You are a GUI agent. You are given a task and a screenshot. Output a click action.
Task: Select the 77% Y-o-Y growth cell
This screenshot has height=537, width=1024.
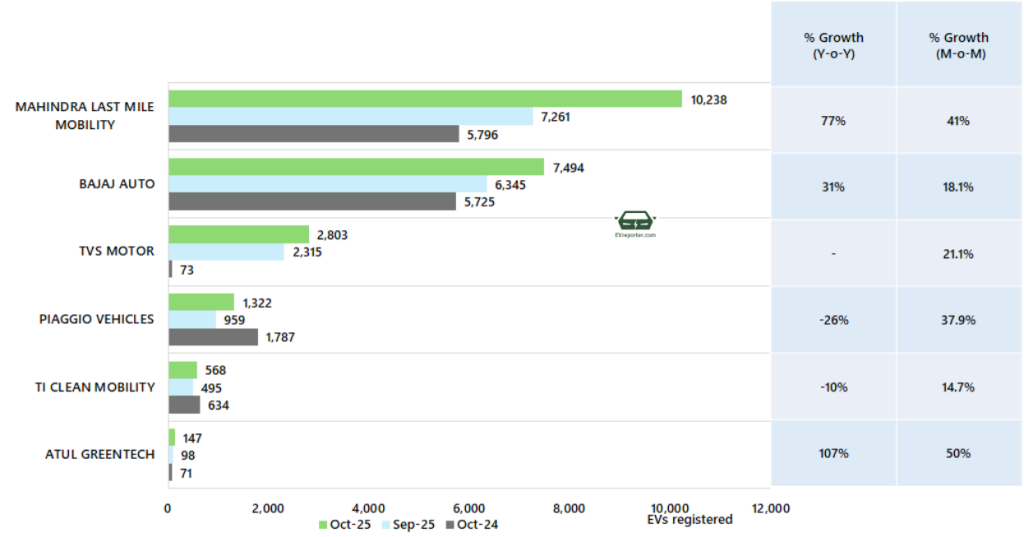(833, 120)
